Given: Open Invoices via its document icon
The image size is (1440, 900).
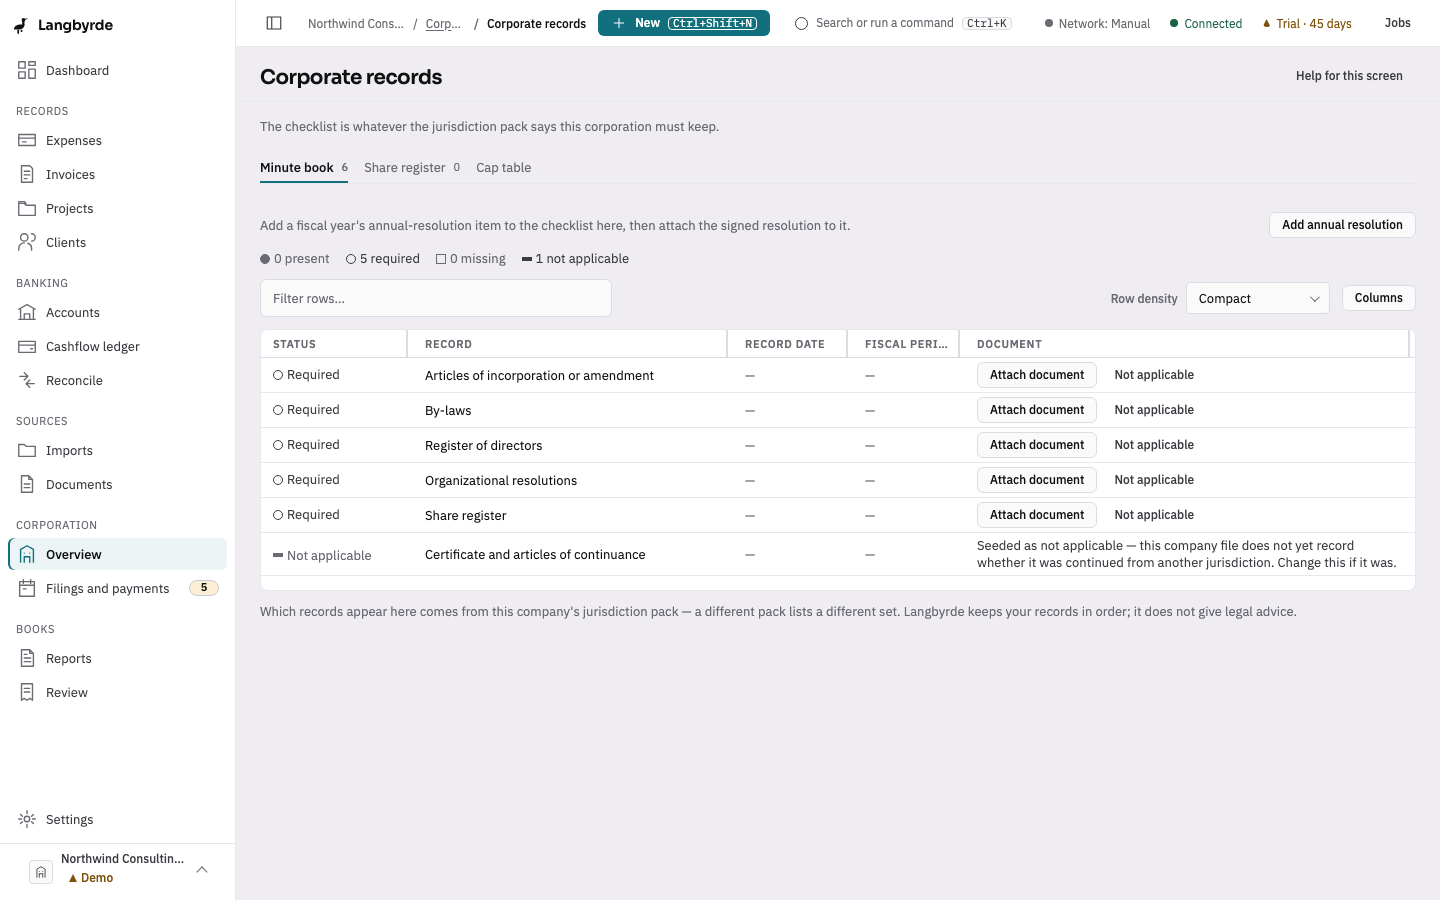Looking at the screenshot, I should click(27, 174).
